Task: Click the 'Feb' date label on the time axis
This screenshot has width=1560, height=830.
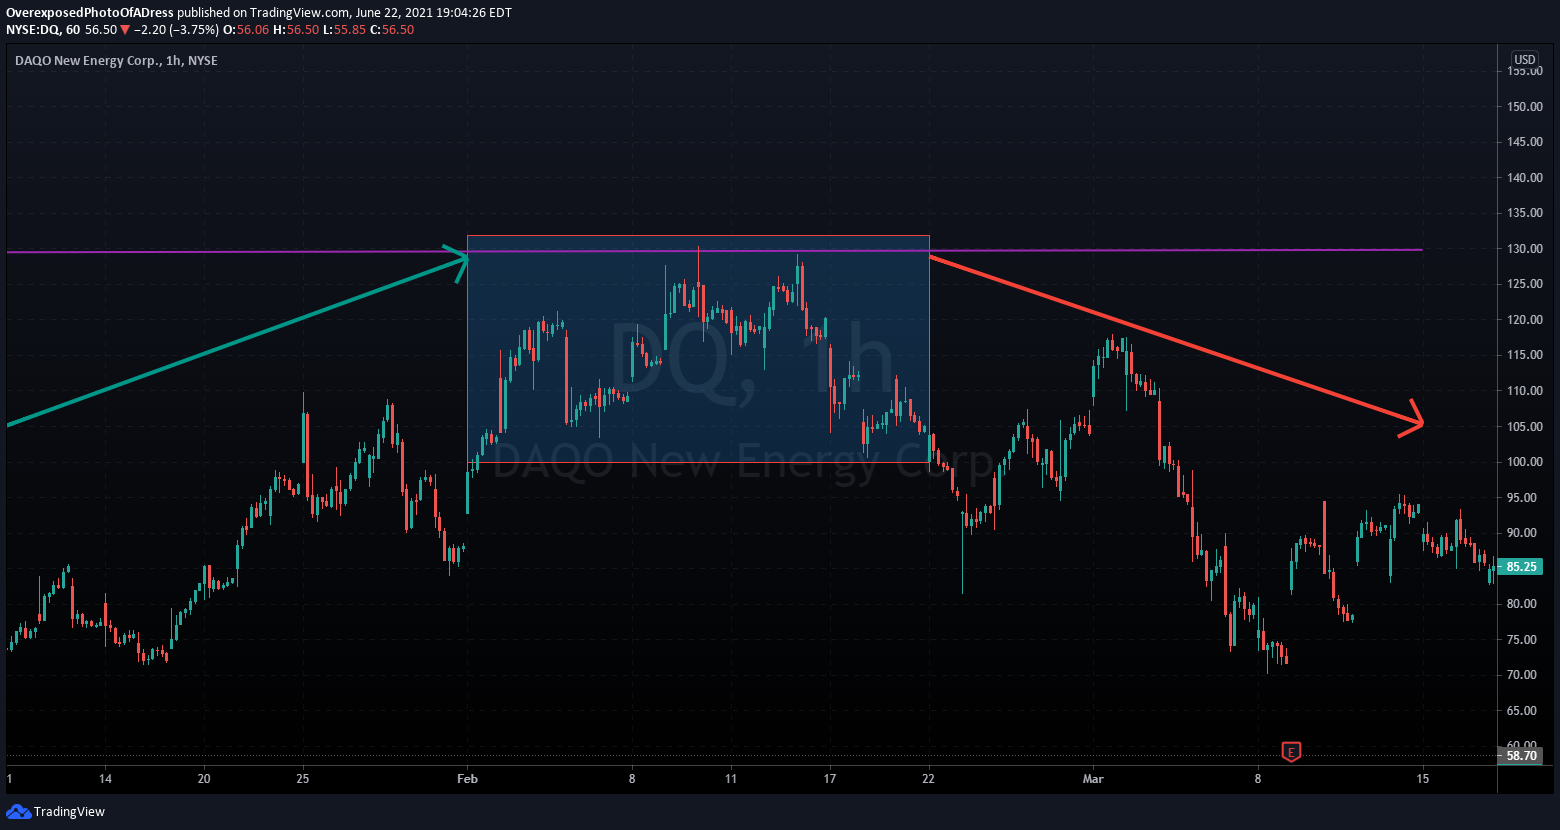Action: click(x=467, y=778)
